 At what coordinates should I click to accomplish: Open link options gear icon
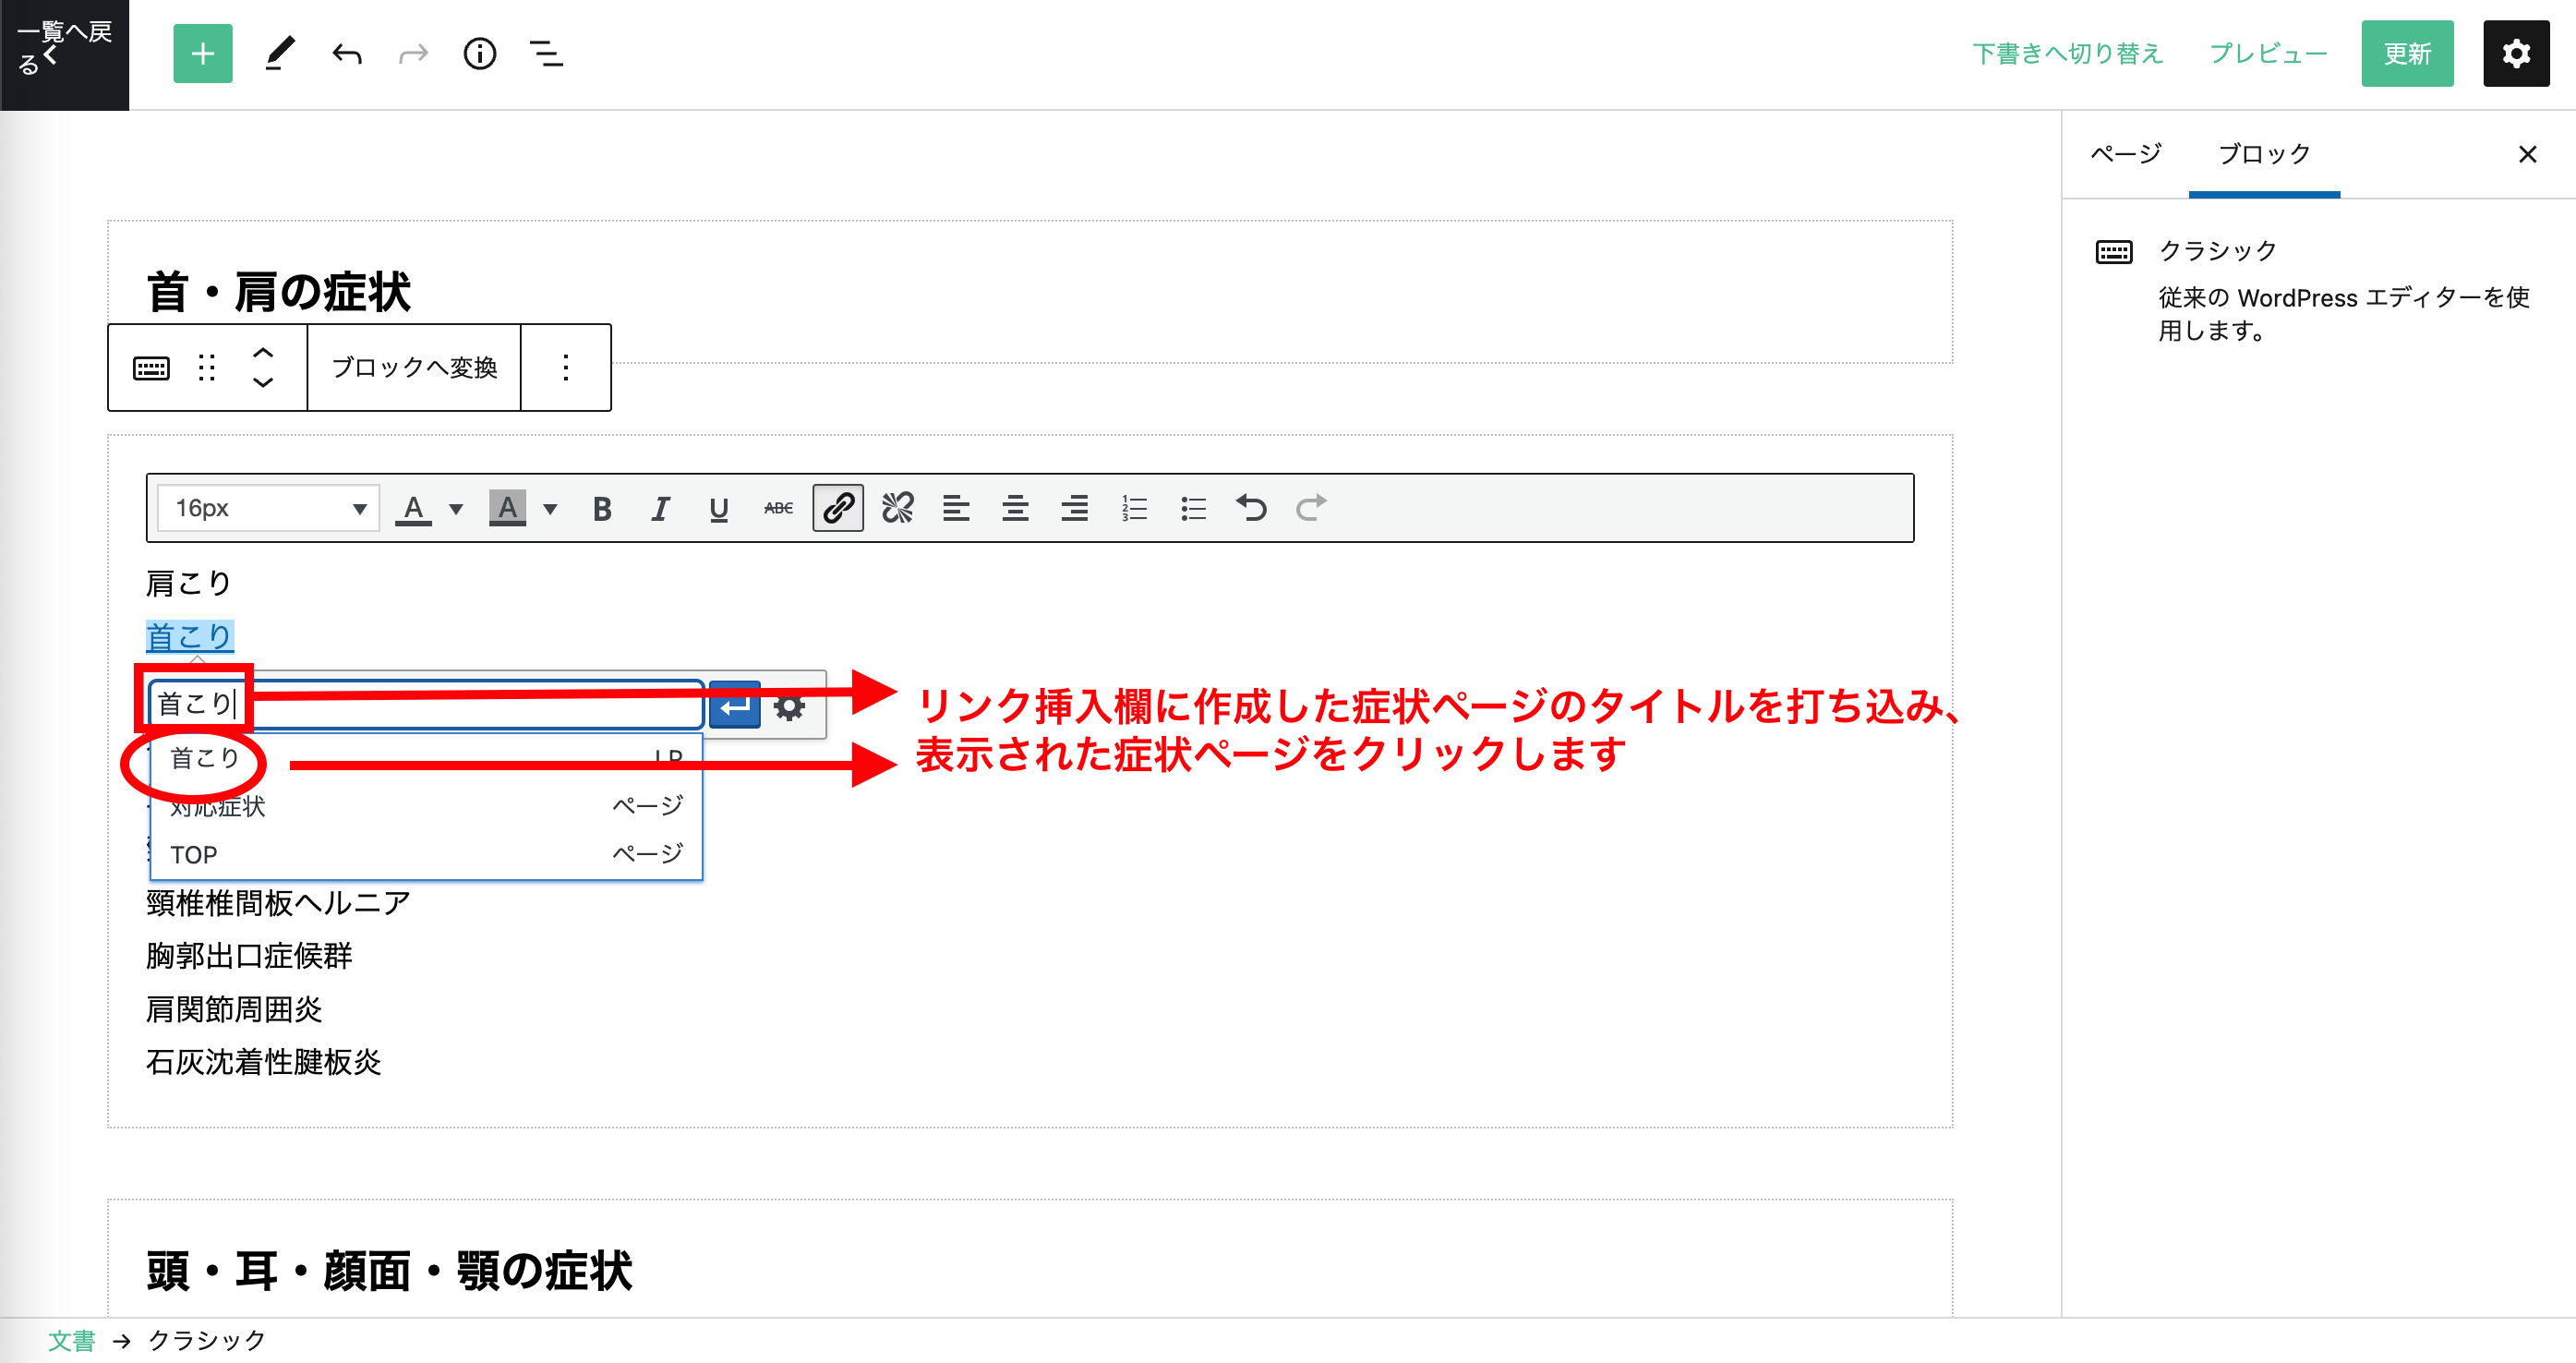789,707
